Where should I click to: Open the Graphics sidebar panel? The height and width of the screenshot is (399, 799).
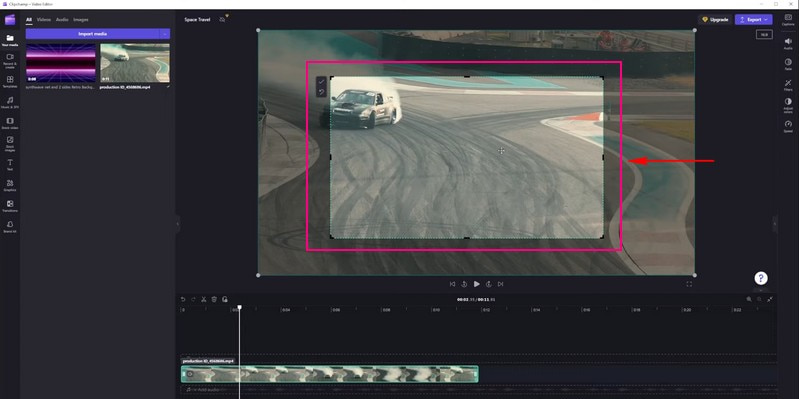tap(10, 185)
